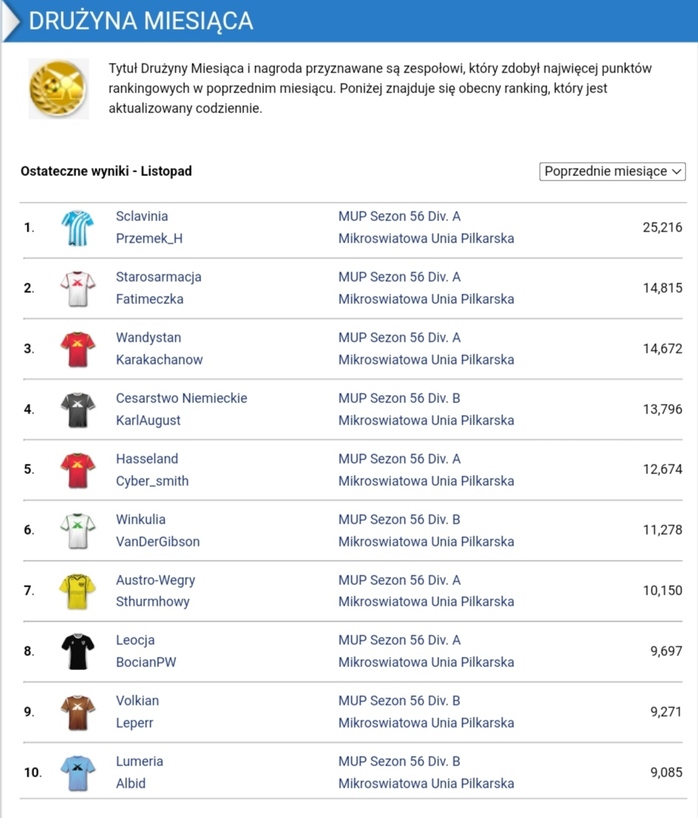
Task: Click Sclavinia's blue striped jersey icon
Action: pyautogui.click(x=77, y=228)
